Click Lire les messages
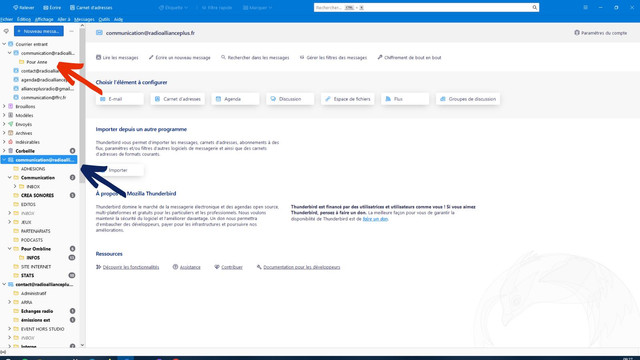 [x=117, y=58]
